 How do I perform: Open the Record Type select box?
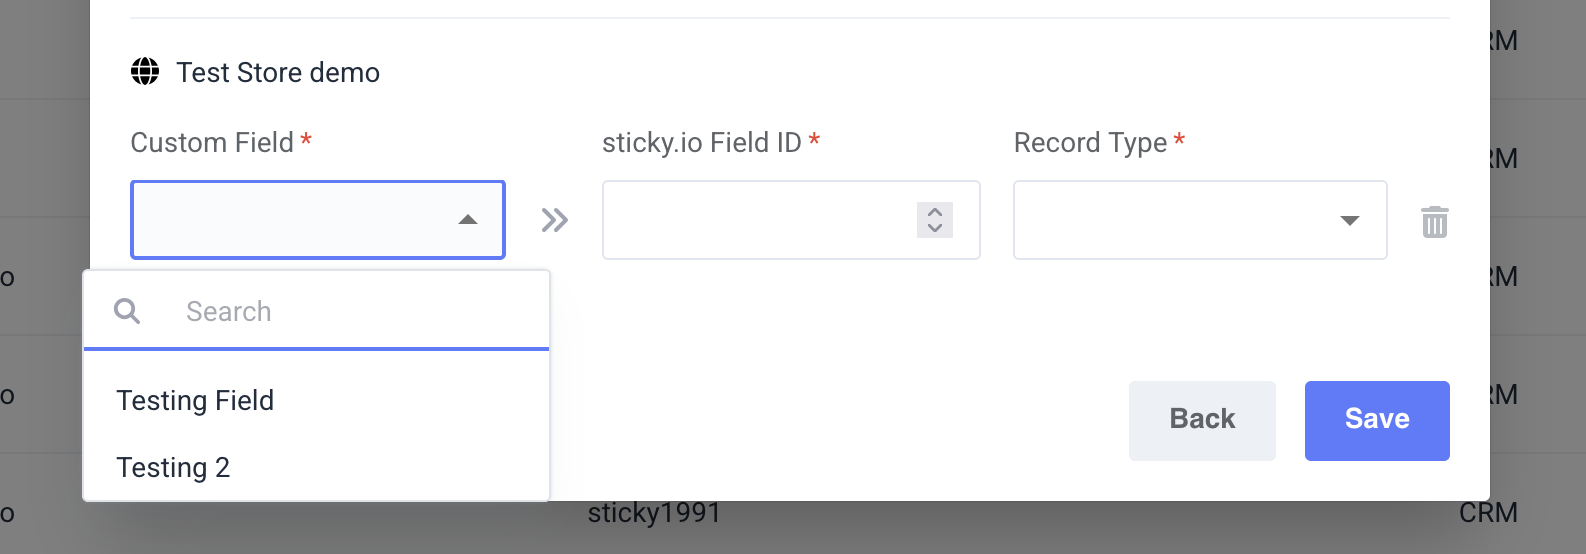coord(1200,220)
